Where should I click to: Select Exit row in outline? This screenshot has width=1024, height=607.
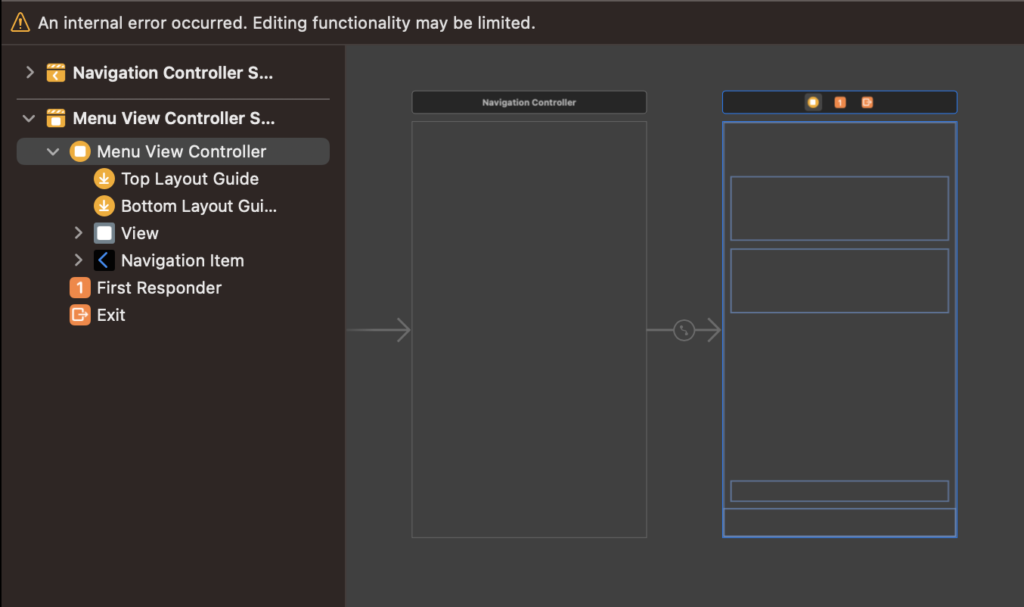pyautogui.click(x=110, y=315)
